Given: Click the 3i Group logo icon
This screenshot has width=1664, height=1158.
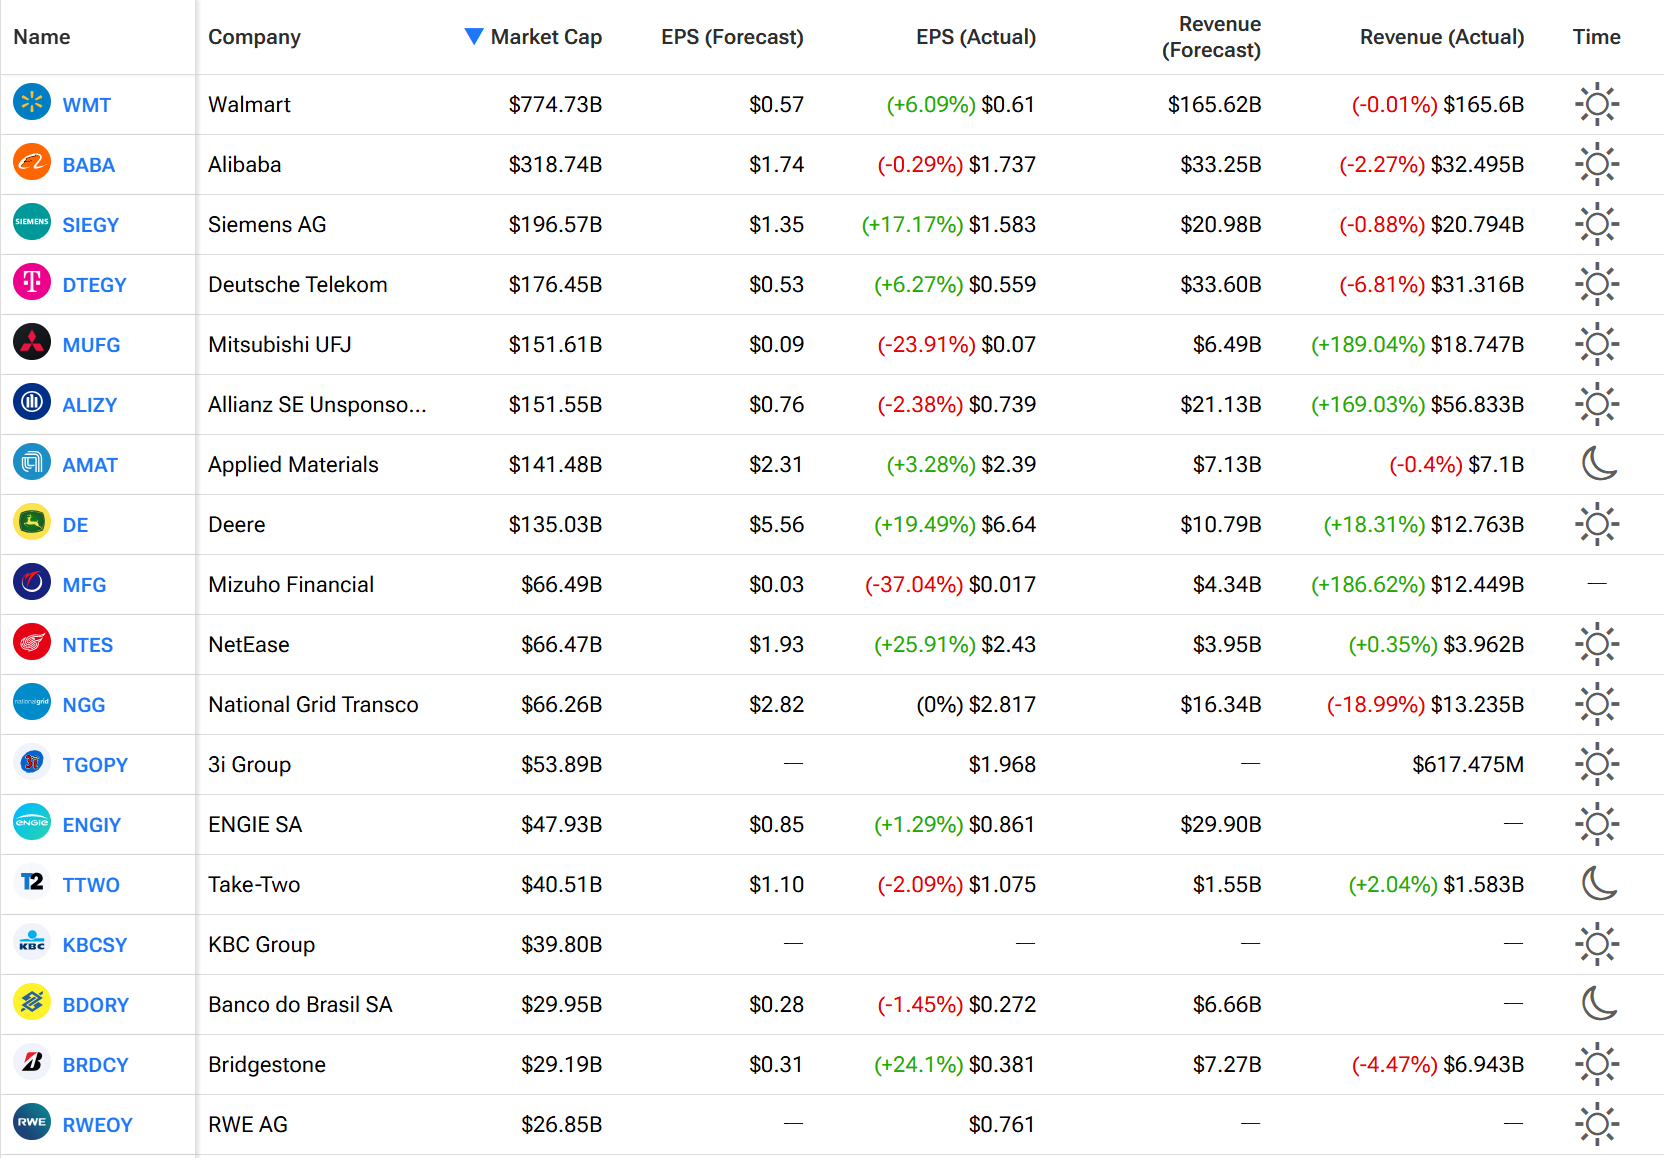Looking at the screenshot, I should coord(32,762).
